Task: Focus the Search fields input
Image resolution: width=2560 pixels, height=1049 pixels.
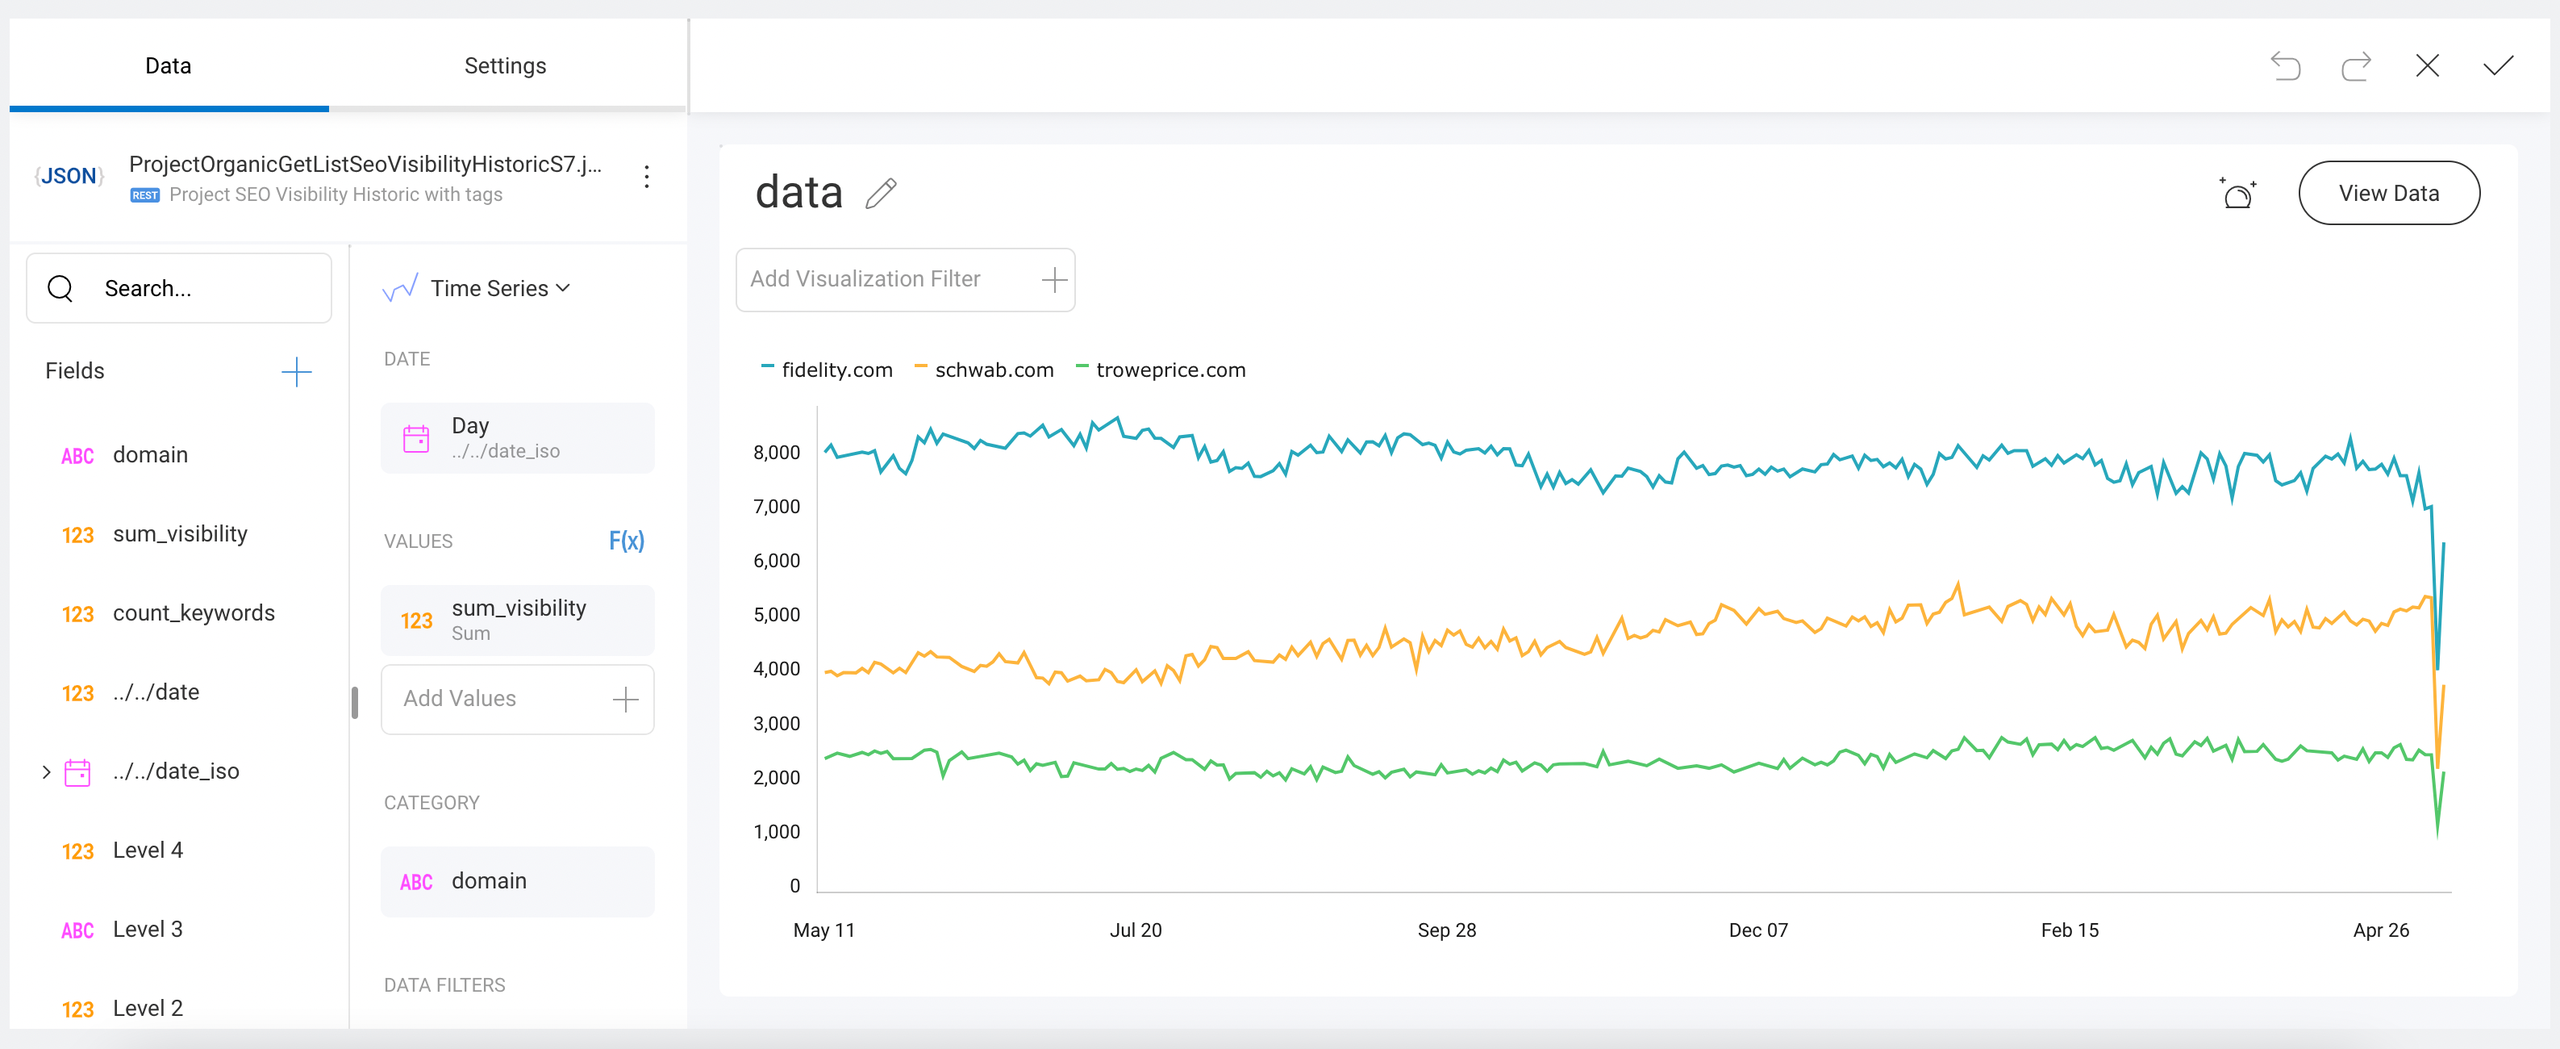Action: tap(179, 289)
